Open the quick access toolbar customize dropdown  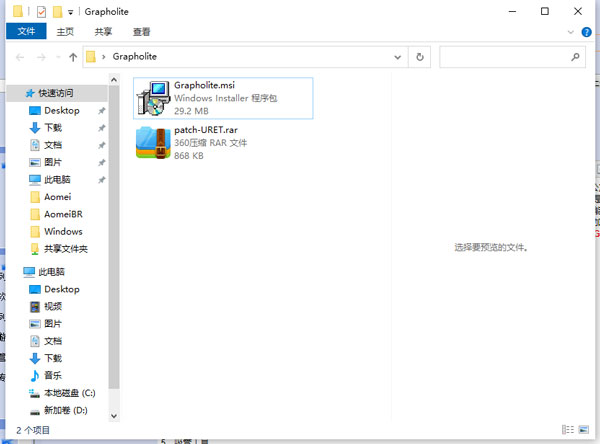(70, 12)
